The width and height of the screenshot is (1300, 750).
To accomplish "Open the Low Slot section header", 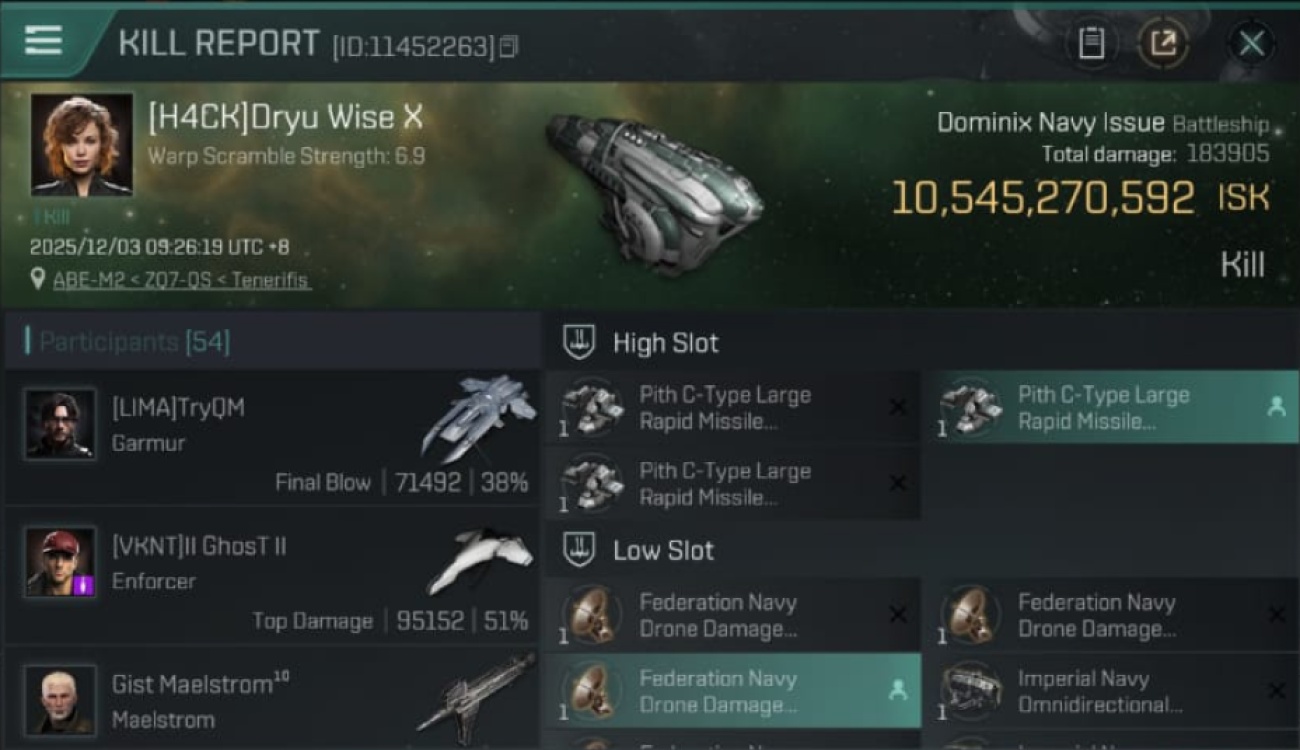I will [663, 550].
